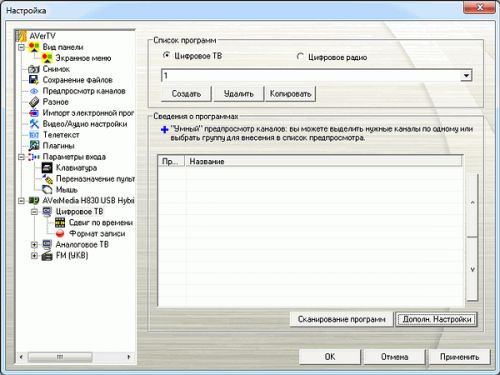Screen dimensions: 500x375
Task: Click the tree panel horizontal scrollbar thumb
Action: tap(60, 357)
